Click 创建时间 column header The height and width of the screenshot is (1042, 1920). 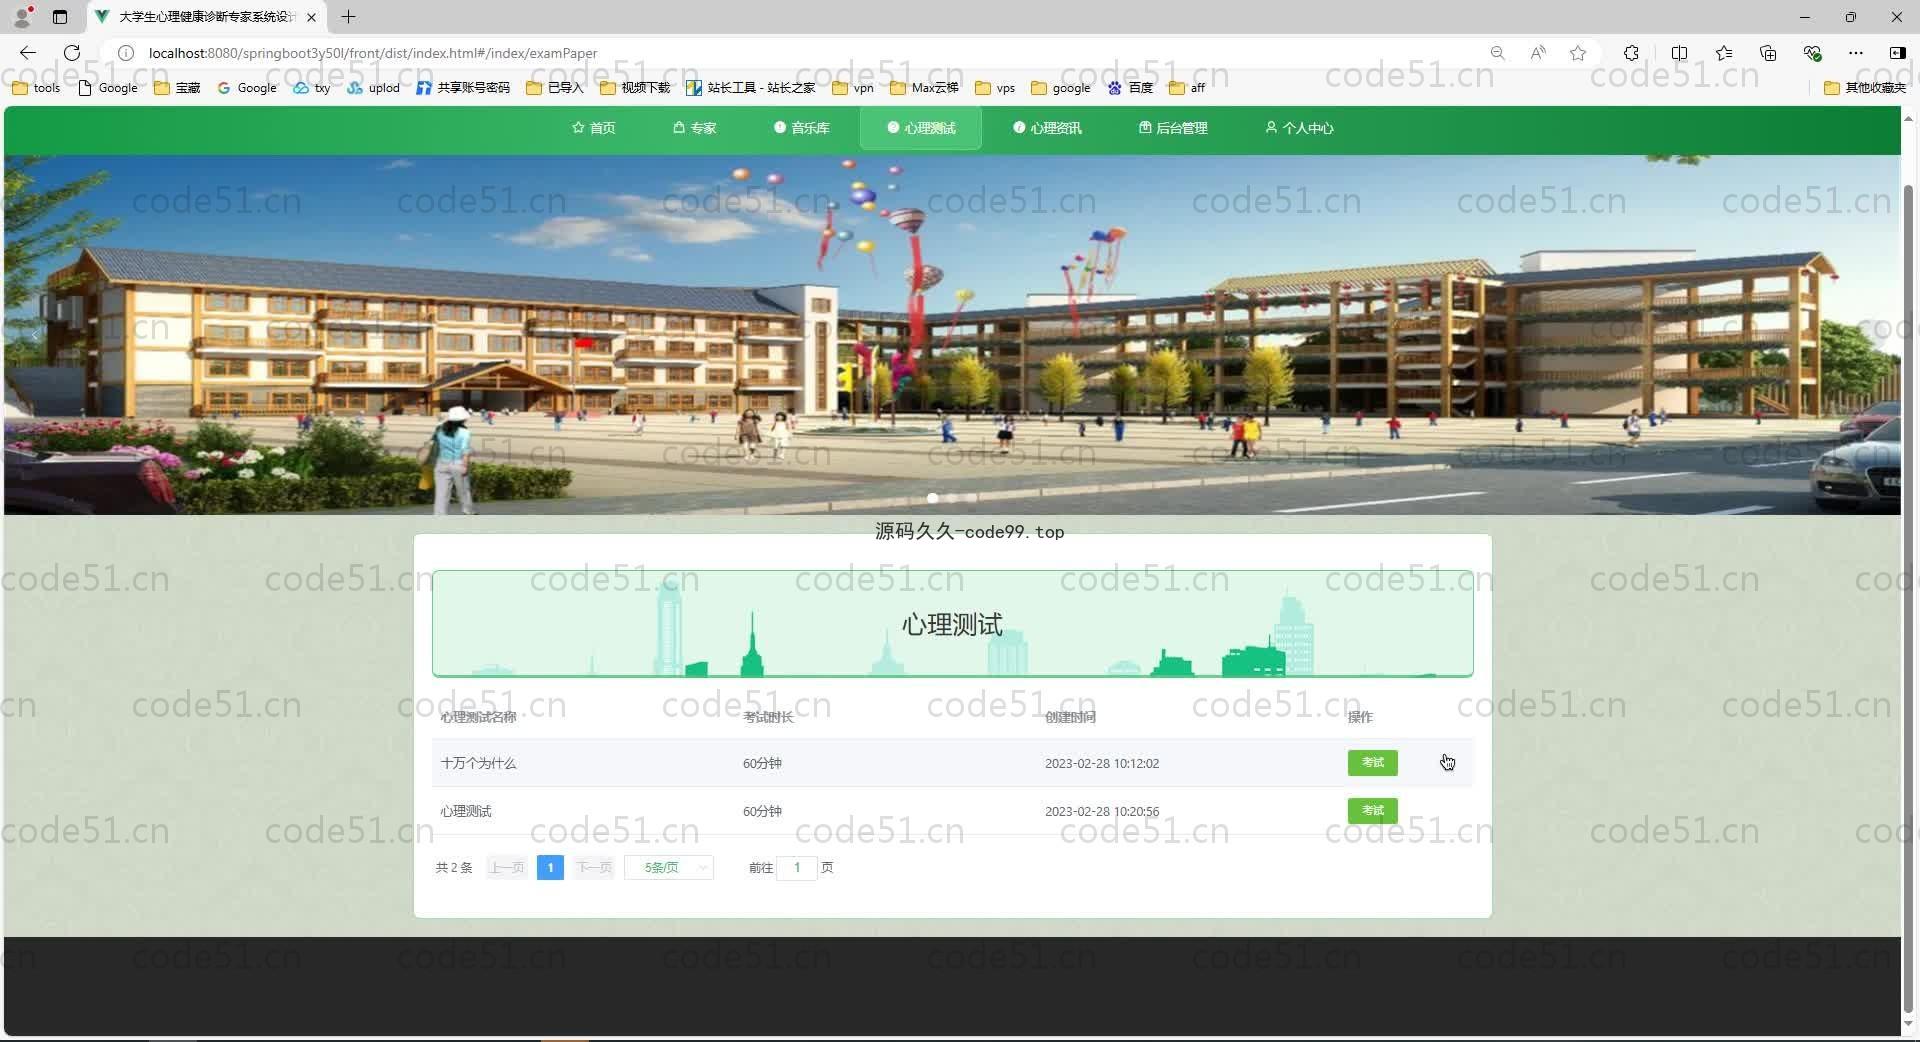click(1070, 717)
